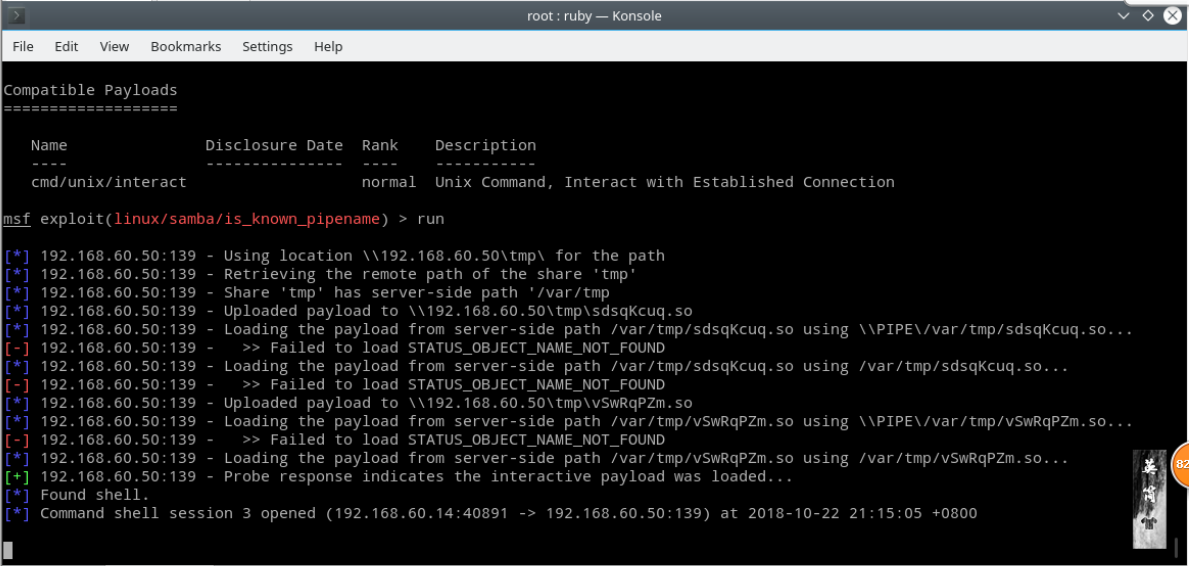1189x566 pixels.
Task: Click the green [+] status marker
Action: coord(17,476)
